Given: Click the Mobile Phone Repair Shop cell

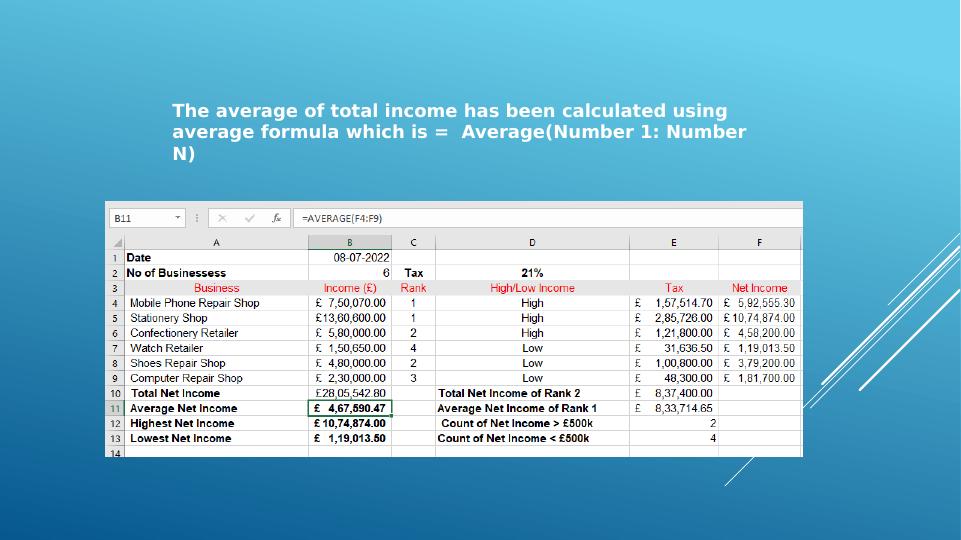Looking at the screenshot, I should point(216,303).
